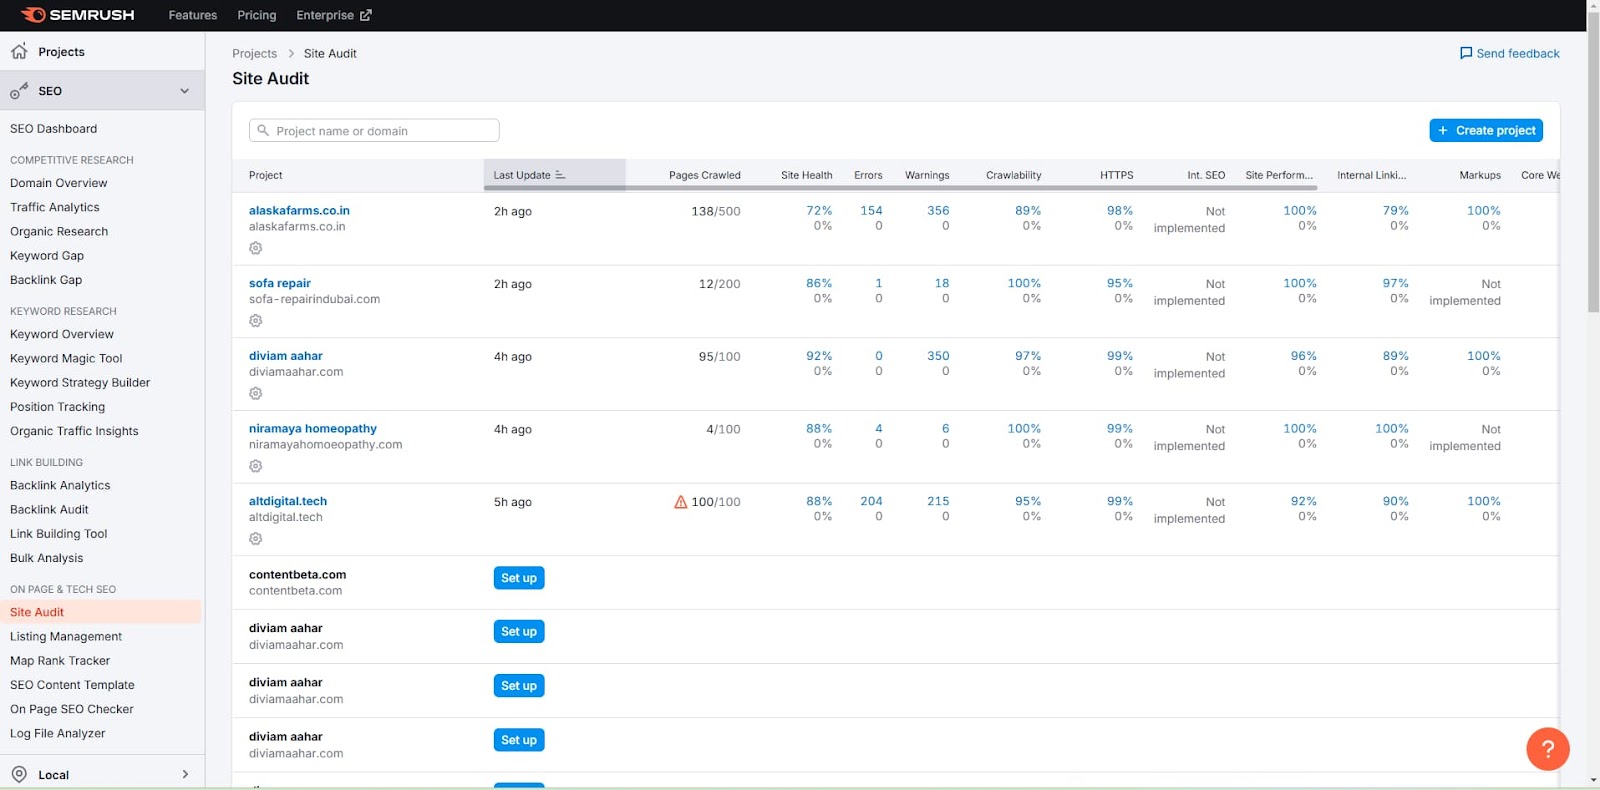Open sofa repair project link
The width and height of the screenshot is (1600, 790).
click(x=280, y=284)
